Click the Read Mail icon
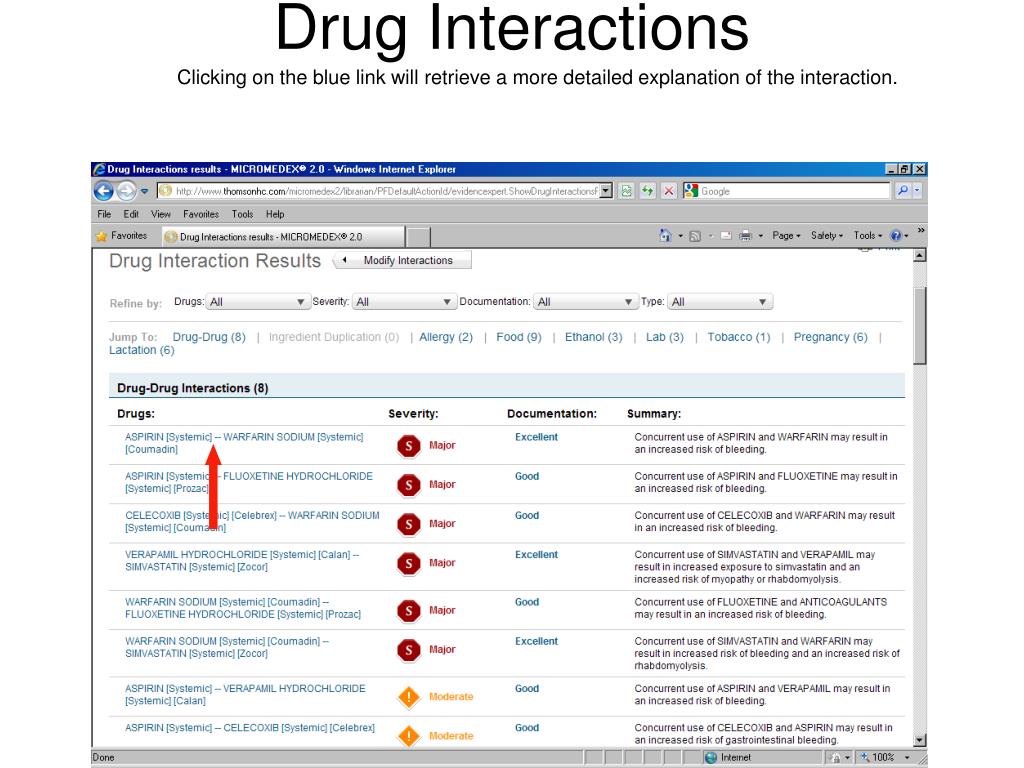The height and width of the screenshot is (768, 1024). coord(726,236)
